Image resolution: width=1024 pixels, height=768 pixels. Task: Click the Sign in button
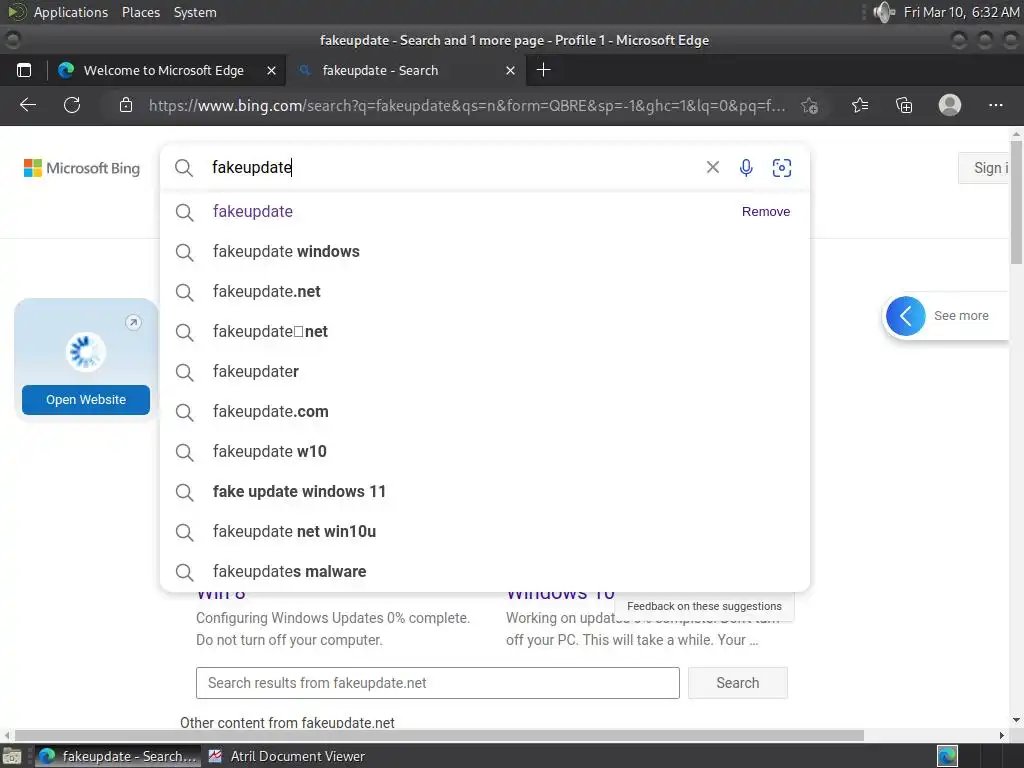coord(984,168)
